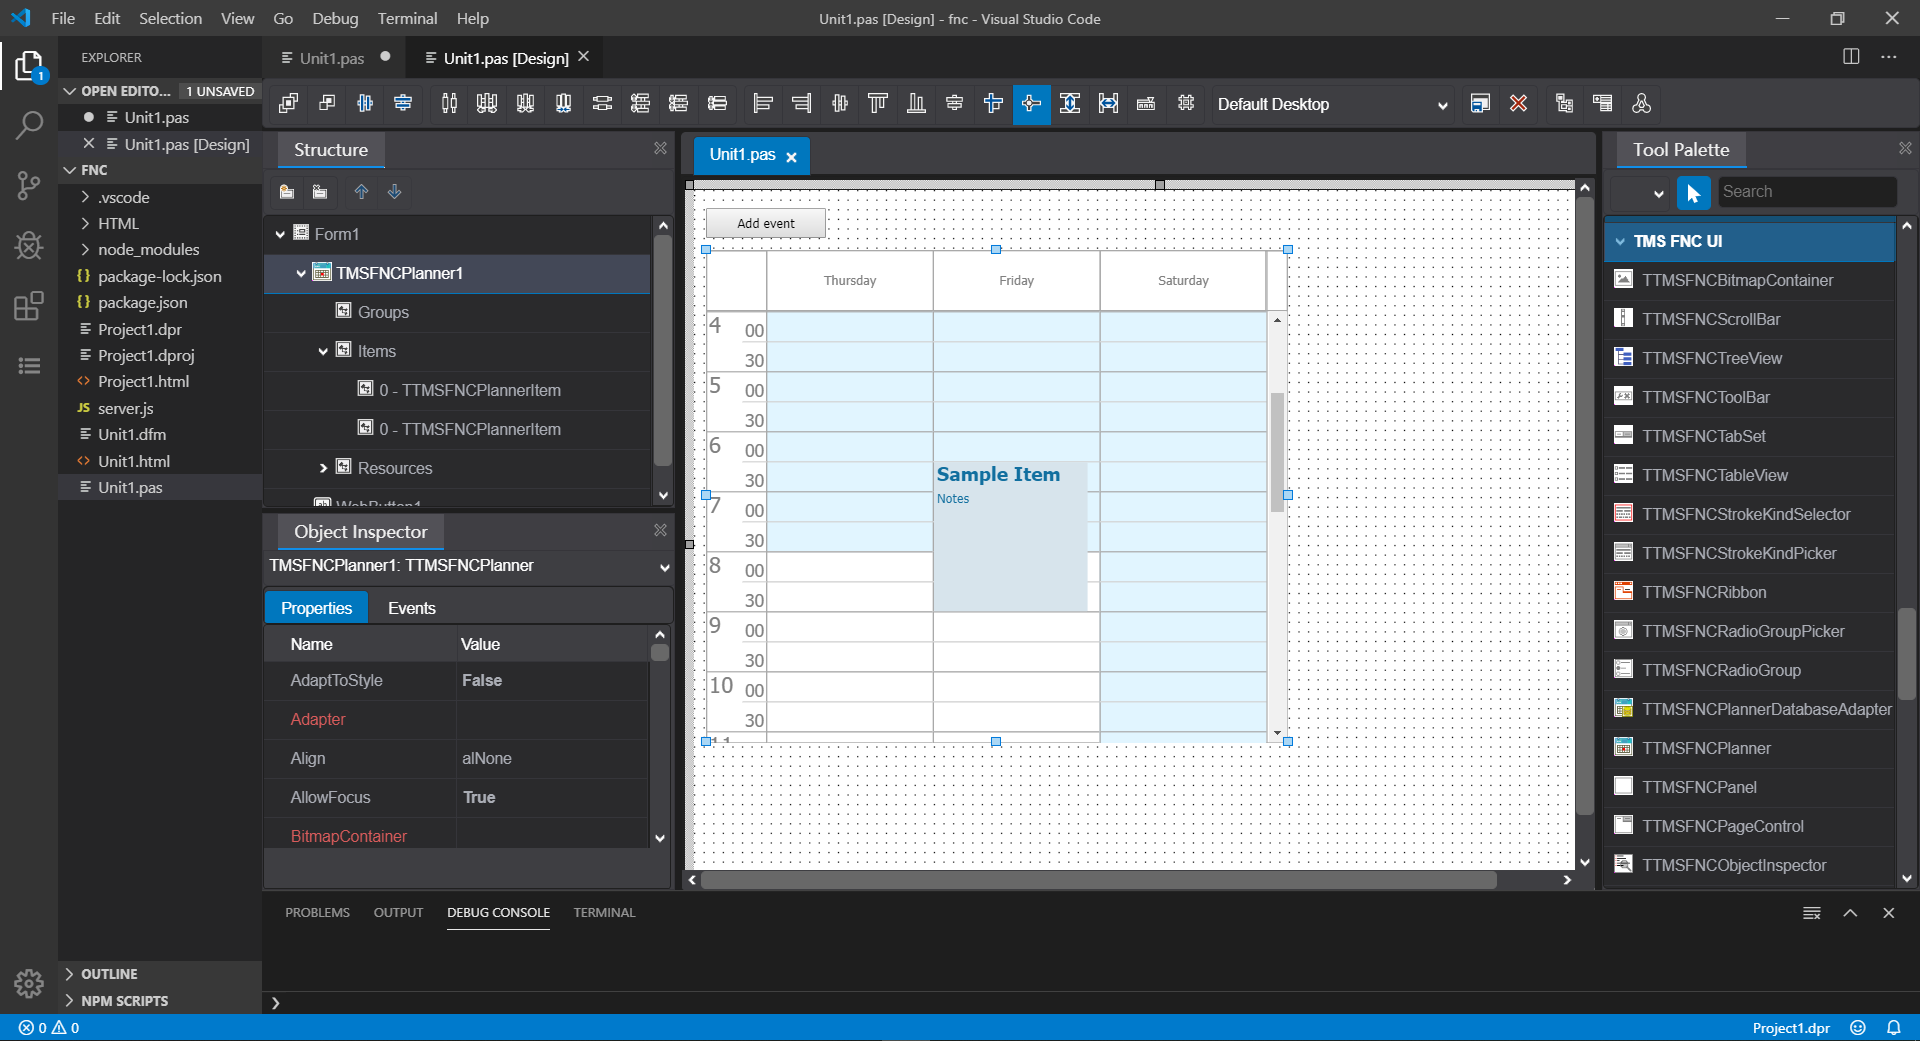Close the Unit1.pas designer tab
The height and width of the screenshot is (1041, 1920).
pyautogui.click(x=791, y=157)
